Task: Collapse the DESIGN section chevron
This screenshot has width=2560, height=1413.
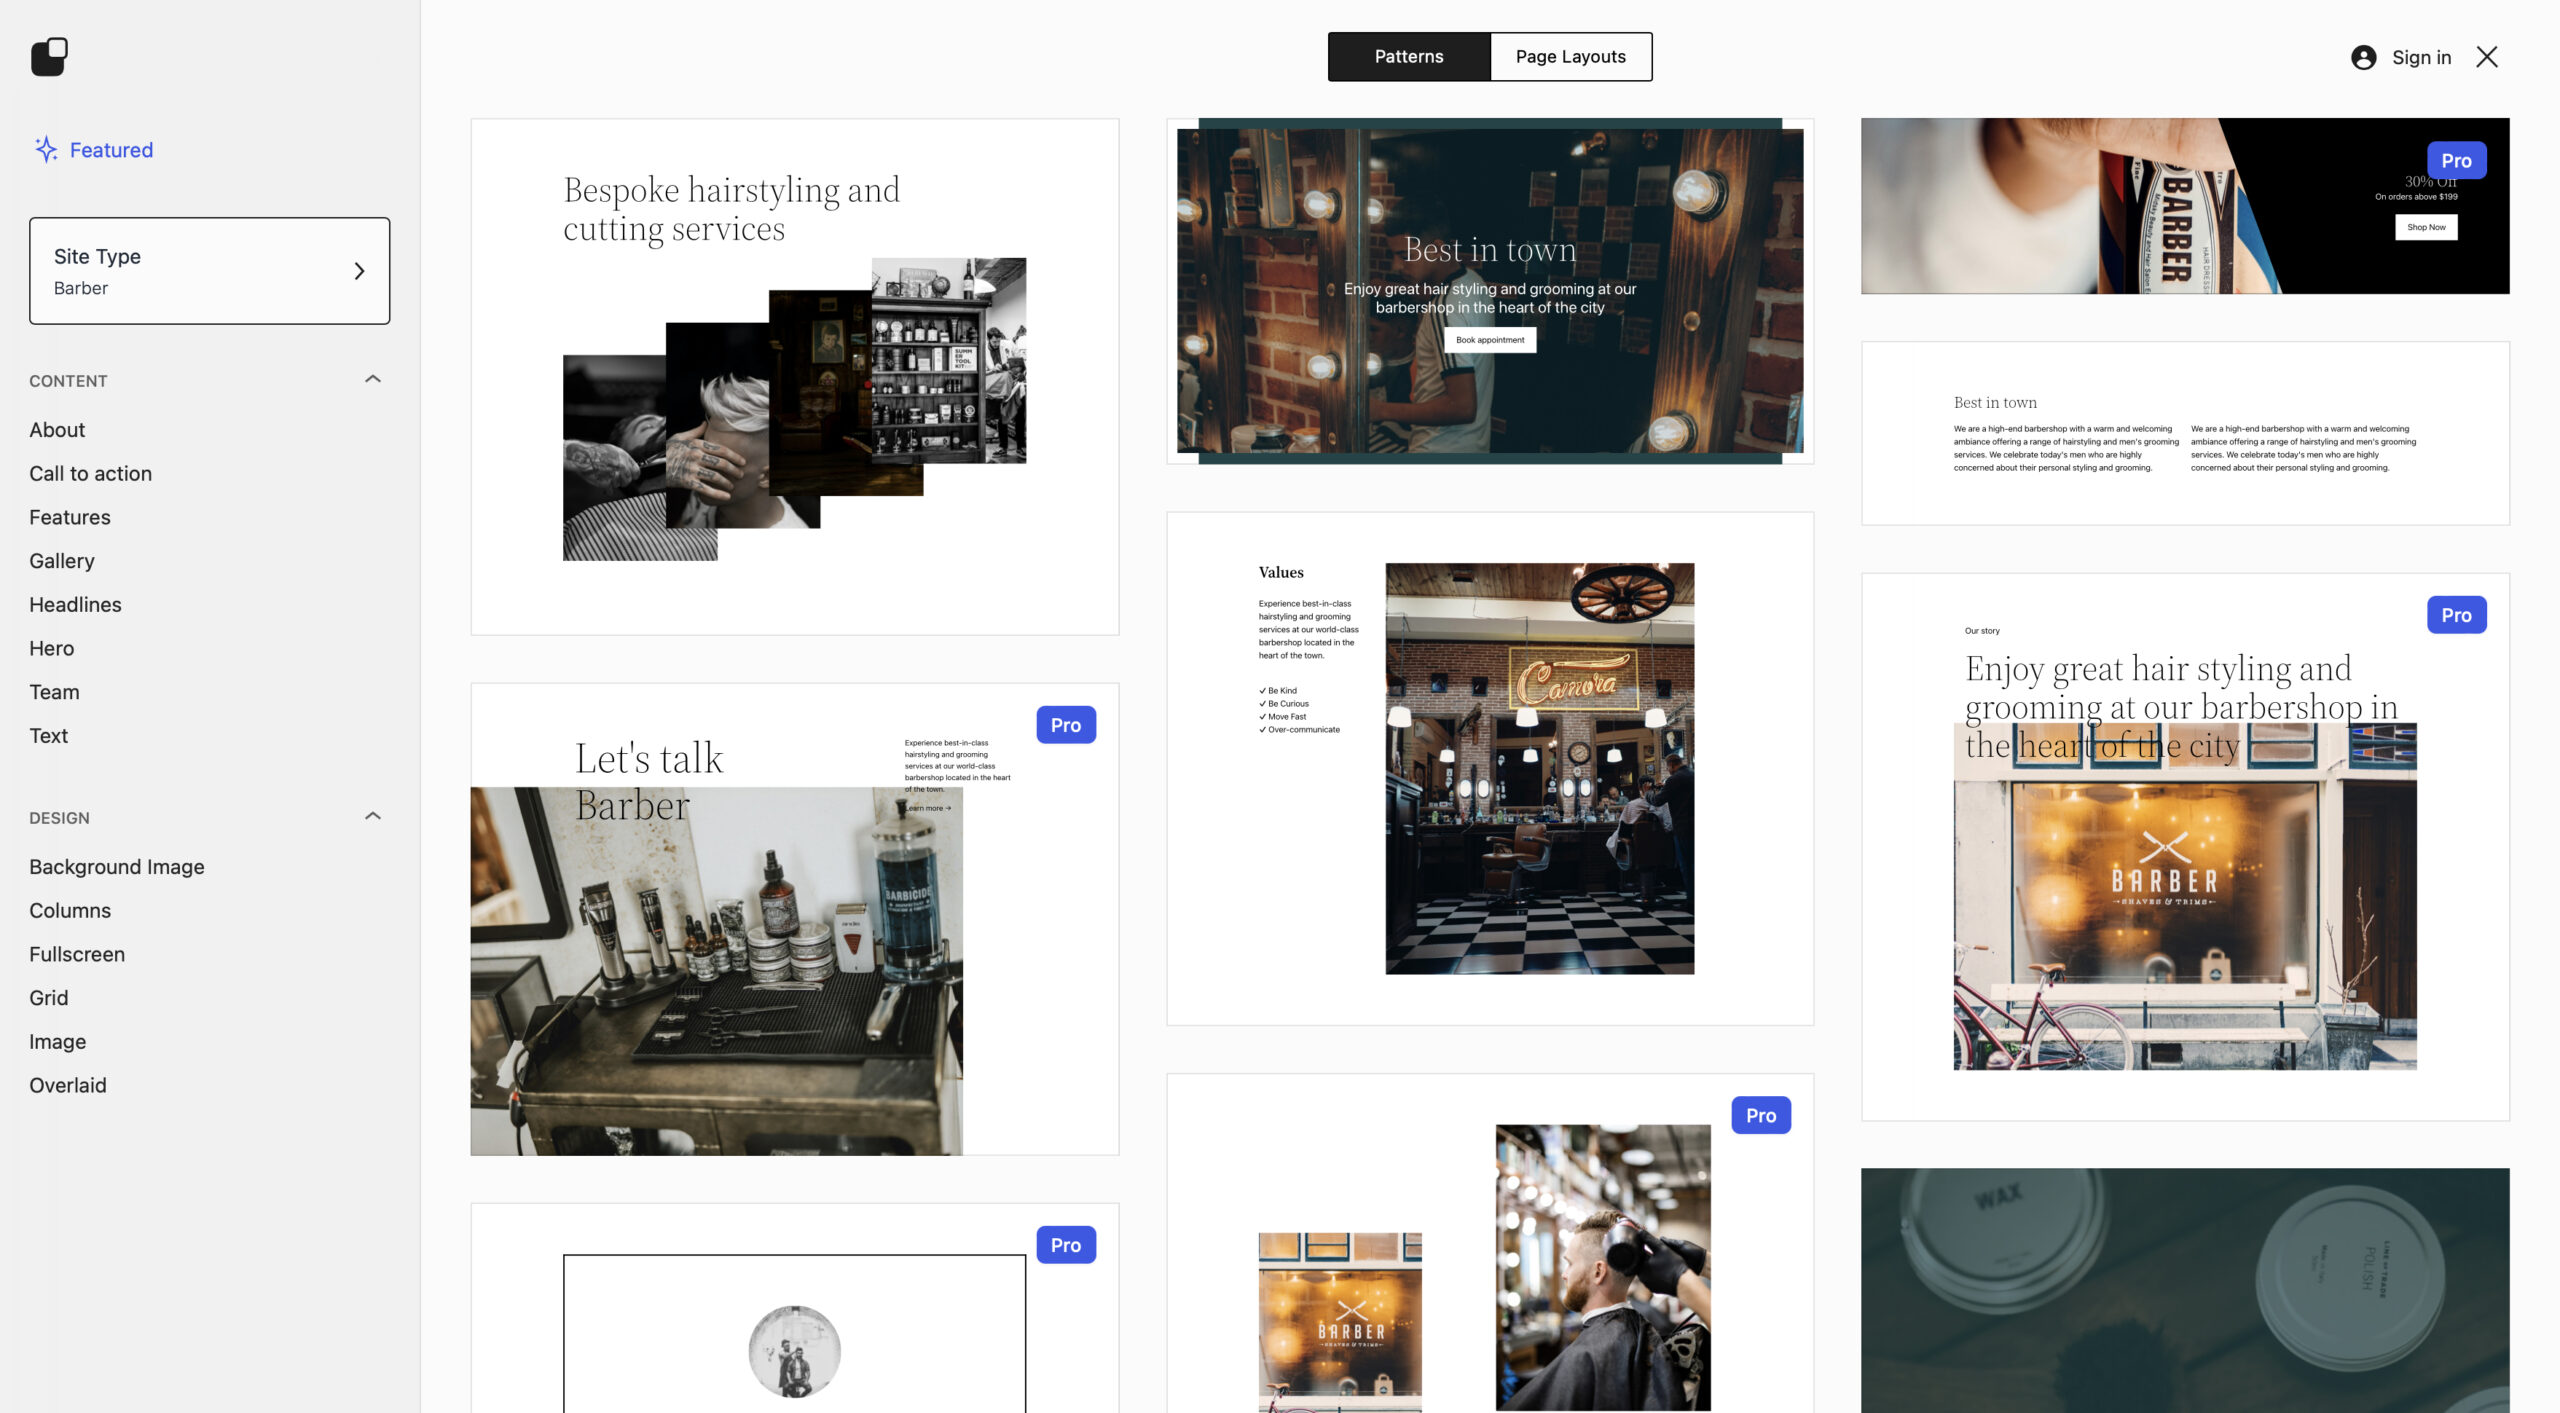Action: (x=373, y=816)
